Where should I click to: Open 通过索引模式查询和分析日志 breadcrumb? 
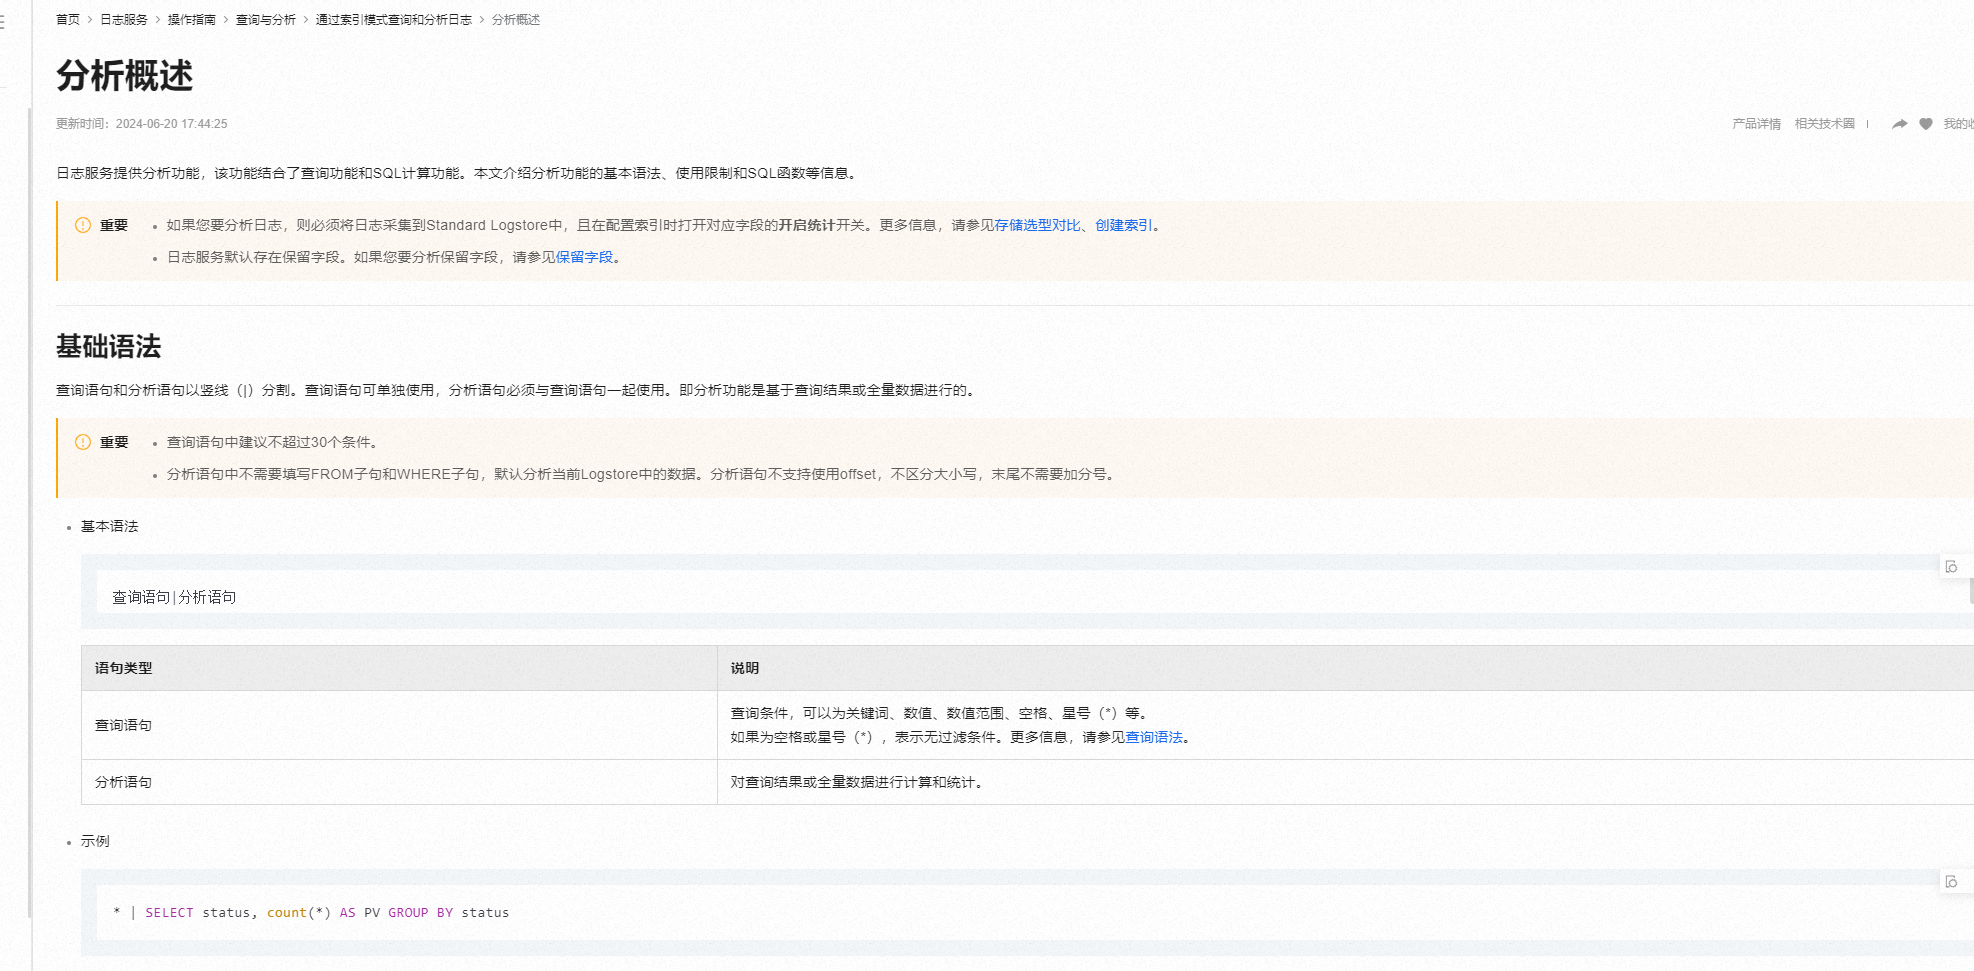[394, 20]
